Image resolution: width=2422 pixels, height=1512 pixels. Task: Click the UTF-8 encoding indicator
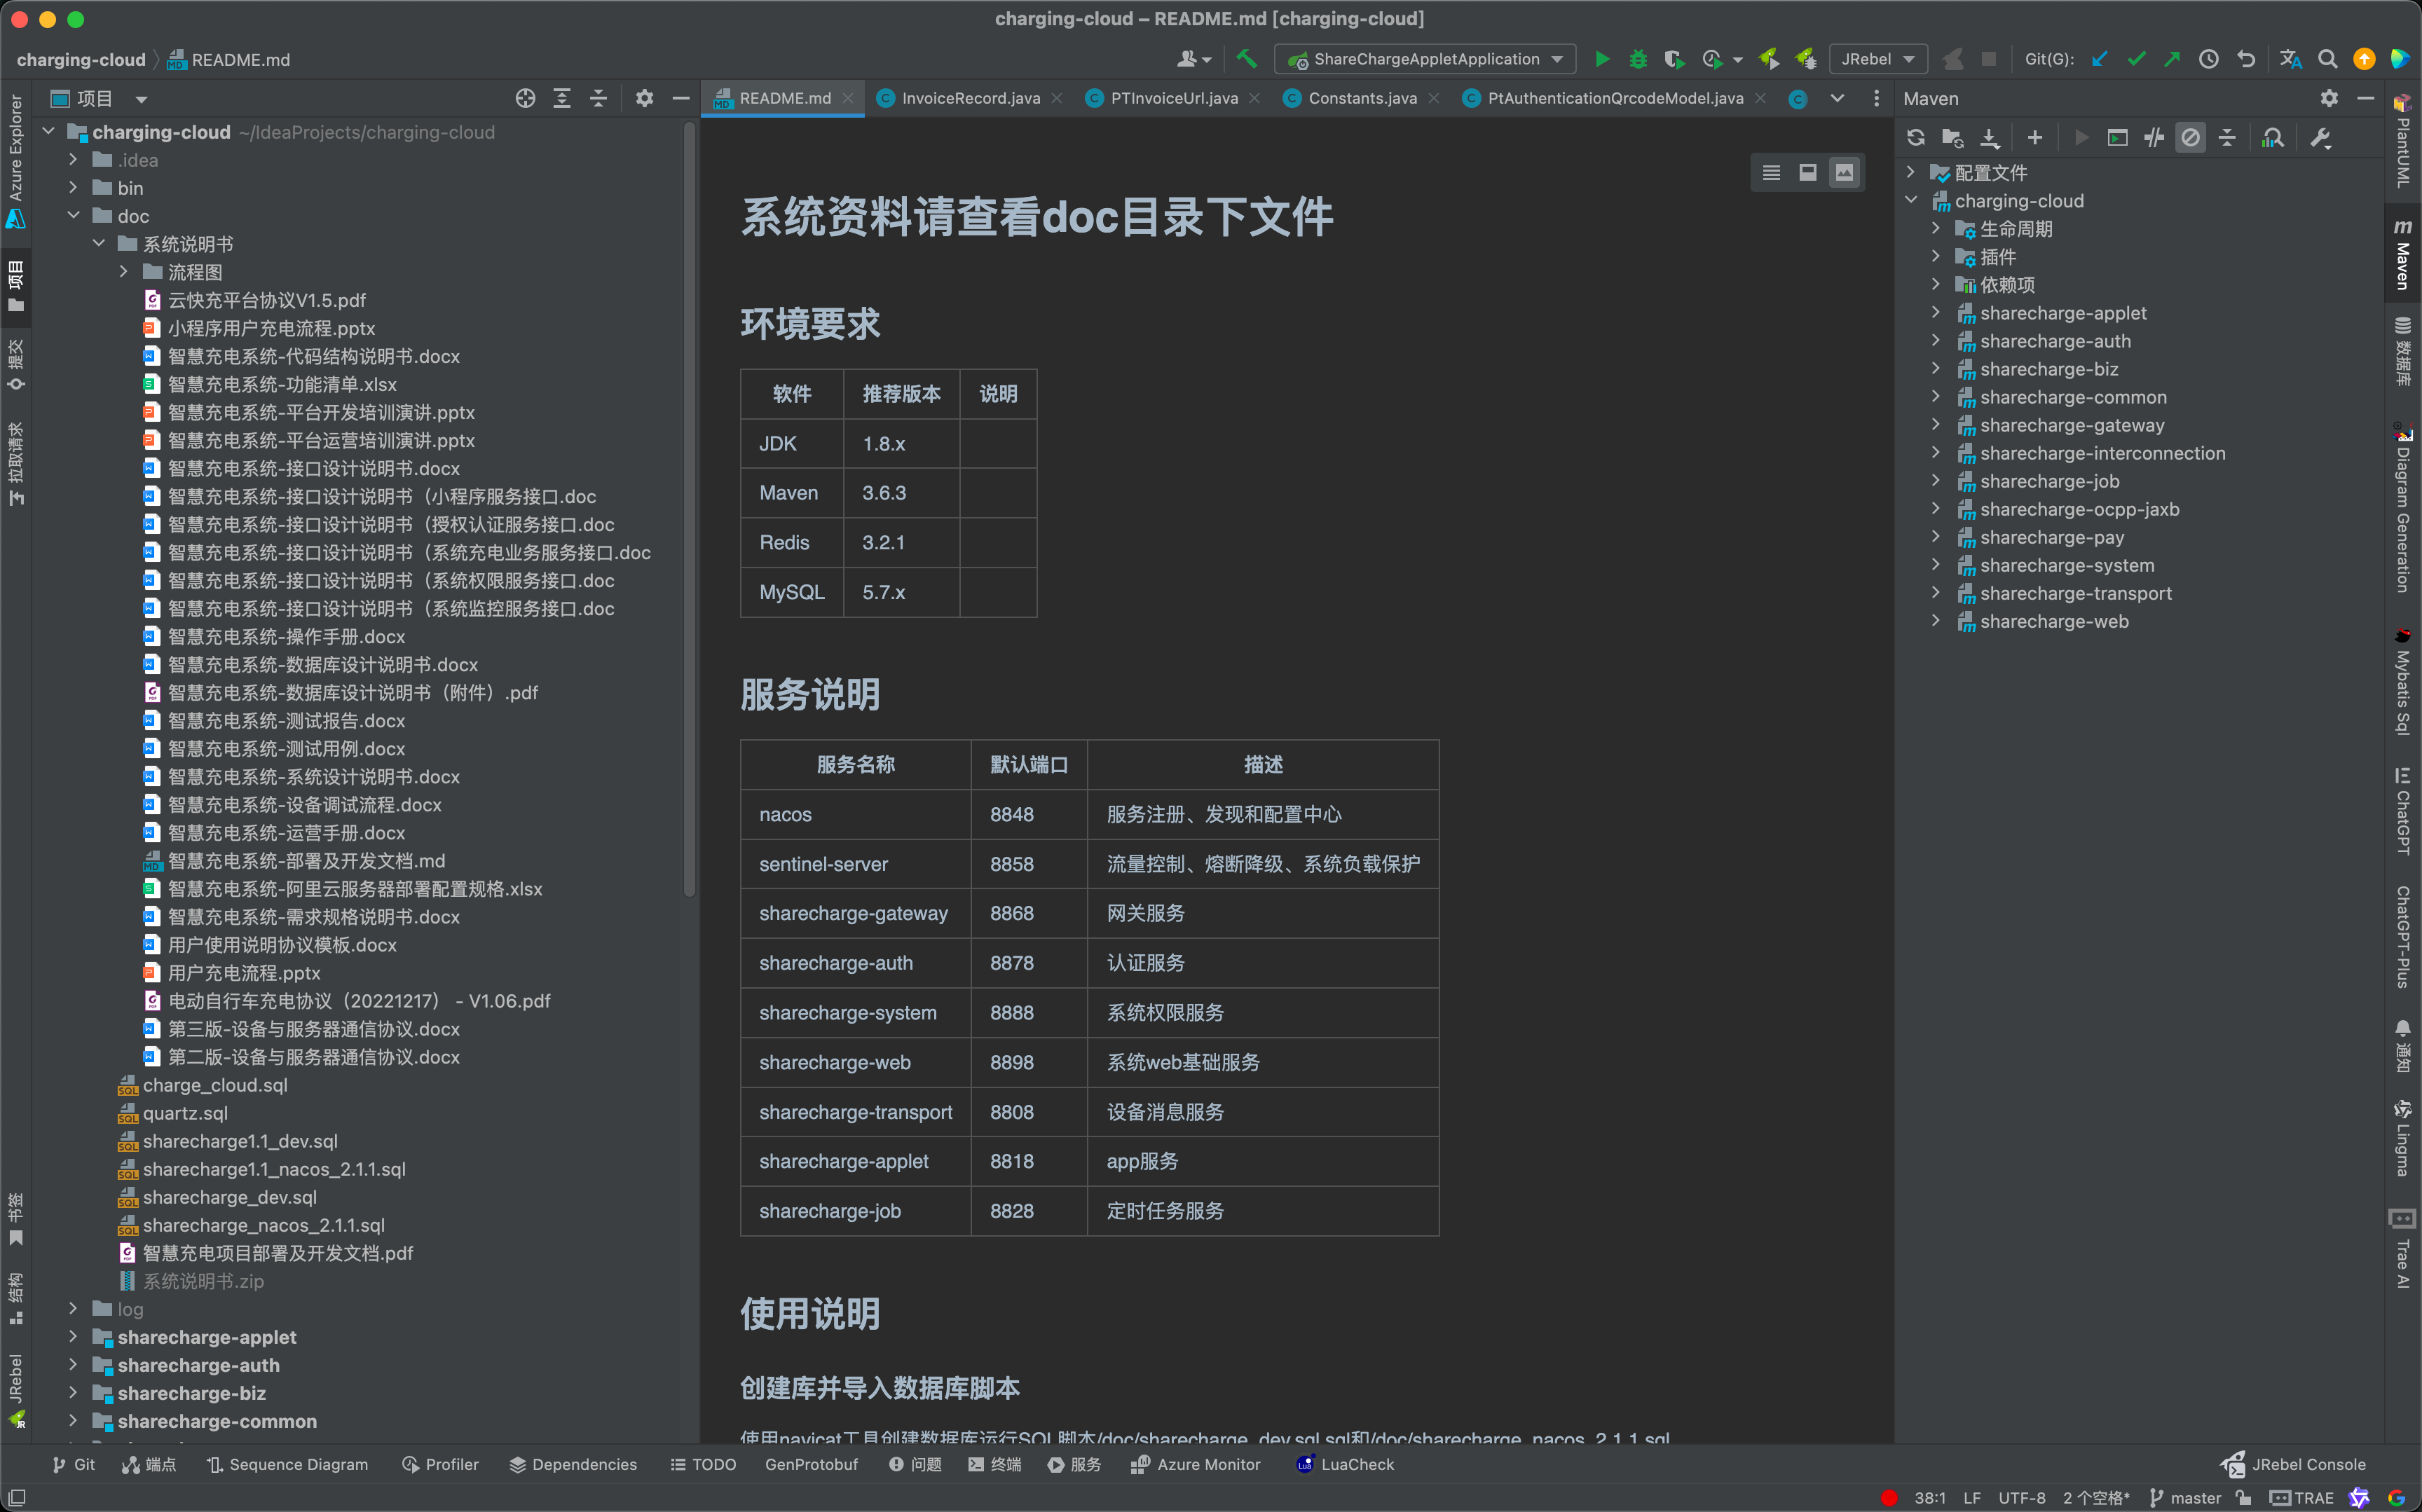tap(2022, 1497)
